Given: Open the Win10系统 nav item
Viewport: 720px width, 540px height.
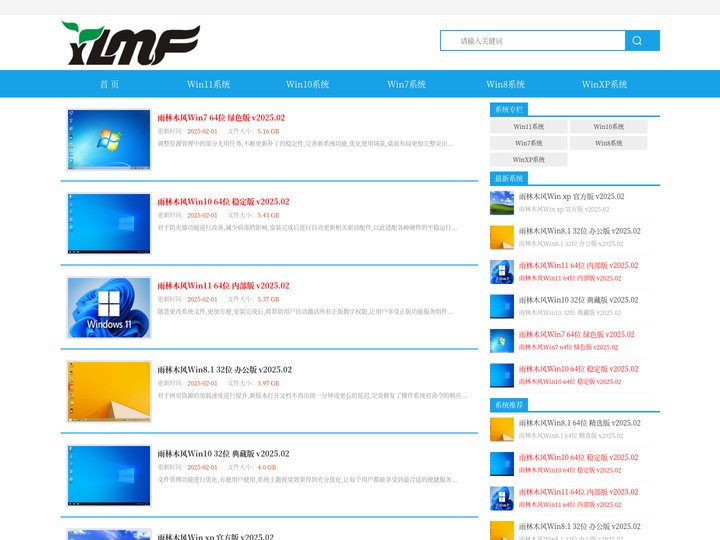Looking at the screenshot, I should pos(308,84).
